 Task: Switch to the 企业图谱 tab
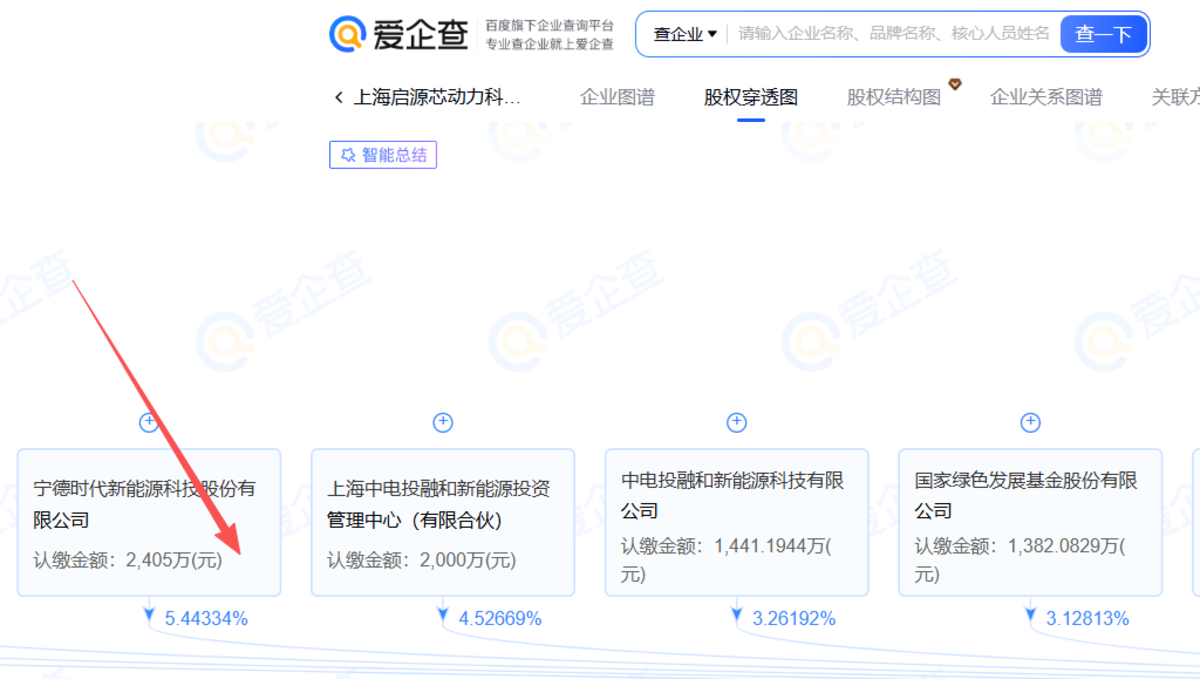[617, 97]
